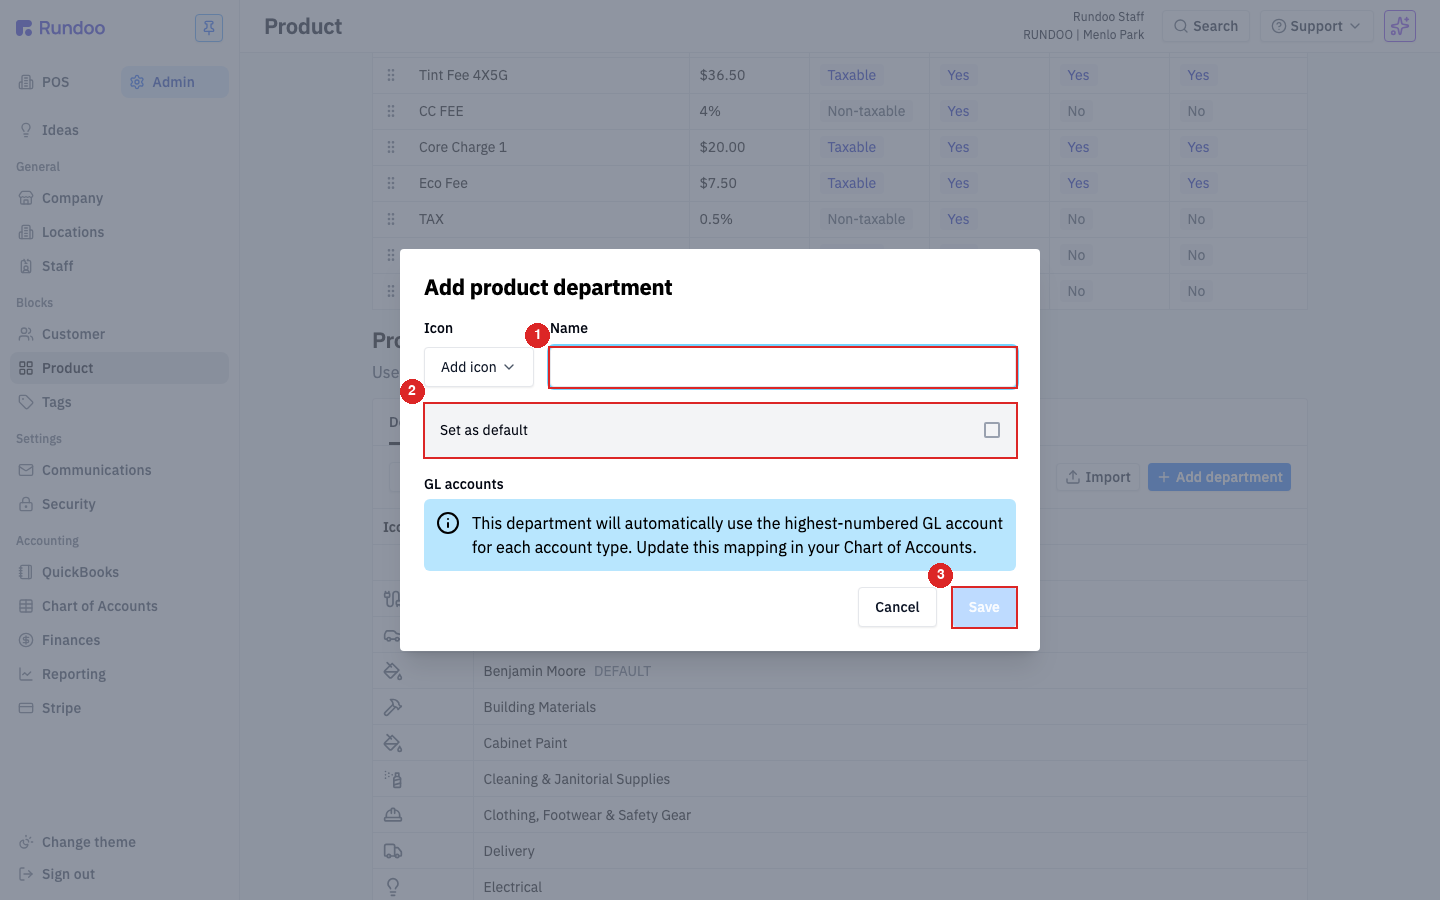This screenshot has width=1440, height=900.
Task: Click the Cancel button
Action: coord(897,607)
